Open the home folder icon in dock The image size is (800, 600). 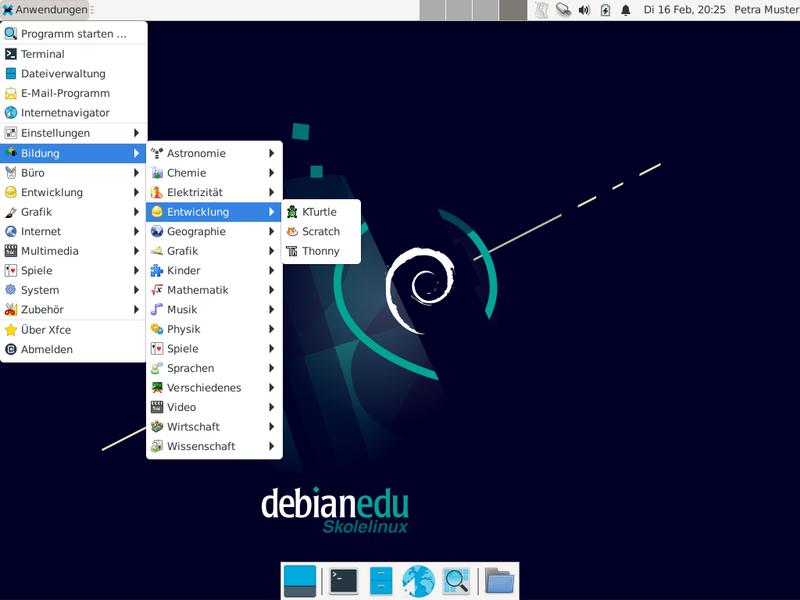click(x=499, y=581)
